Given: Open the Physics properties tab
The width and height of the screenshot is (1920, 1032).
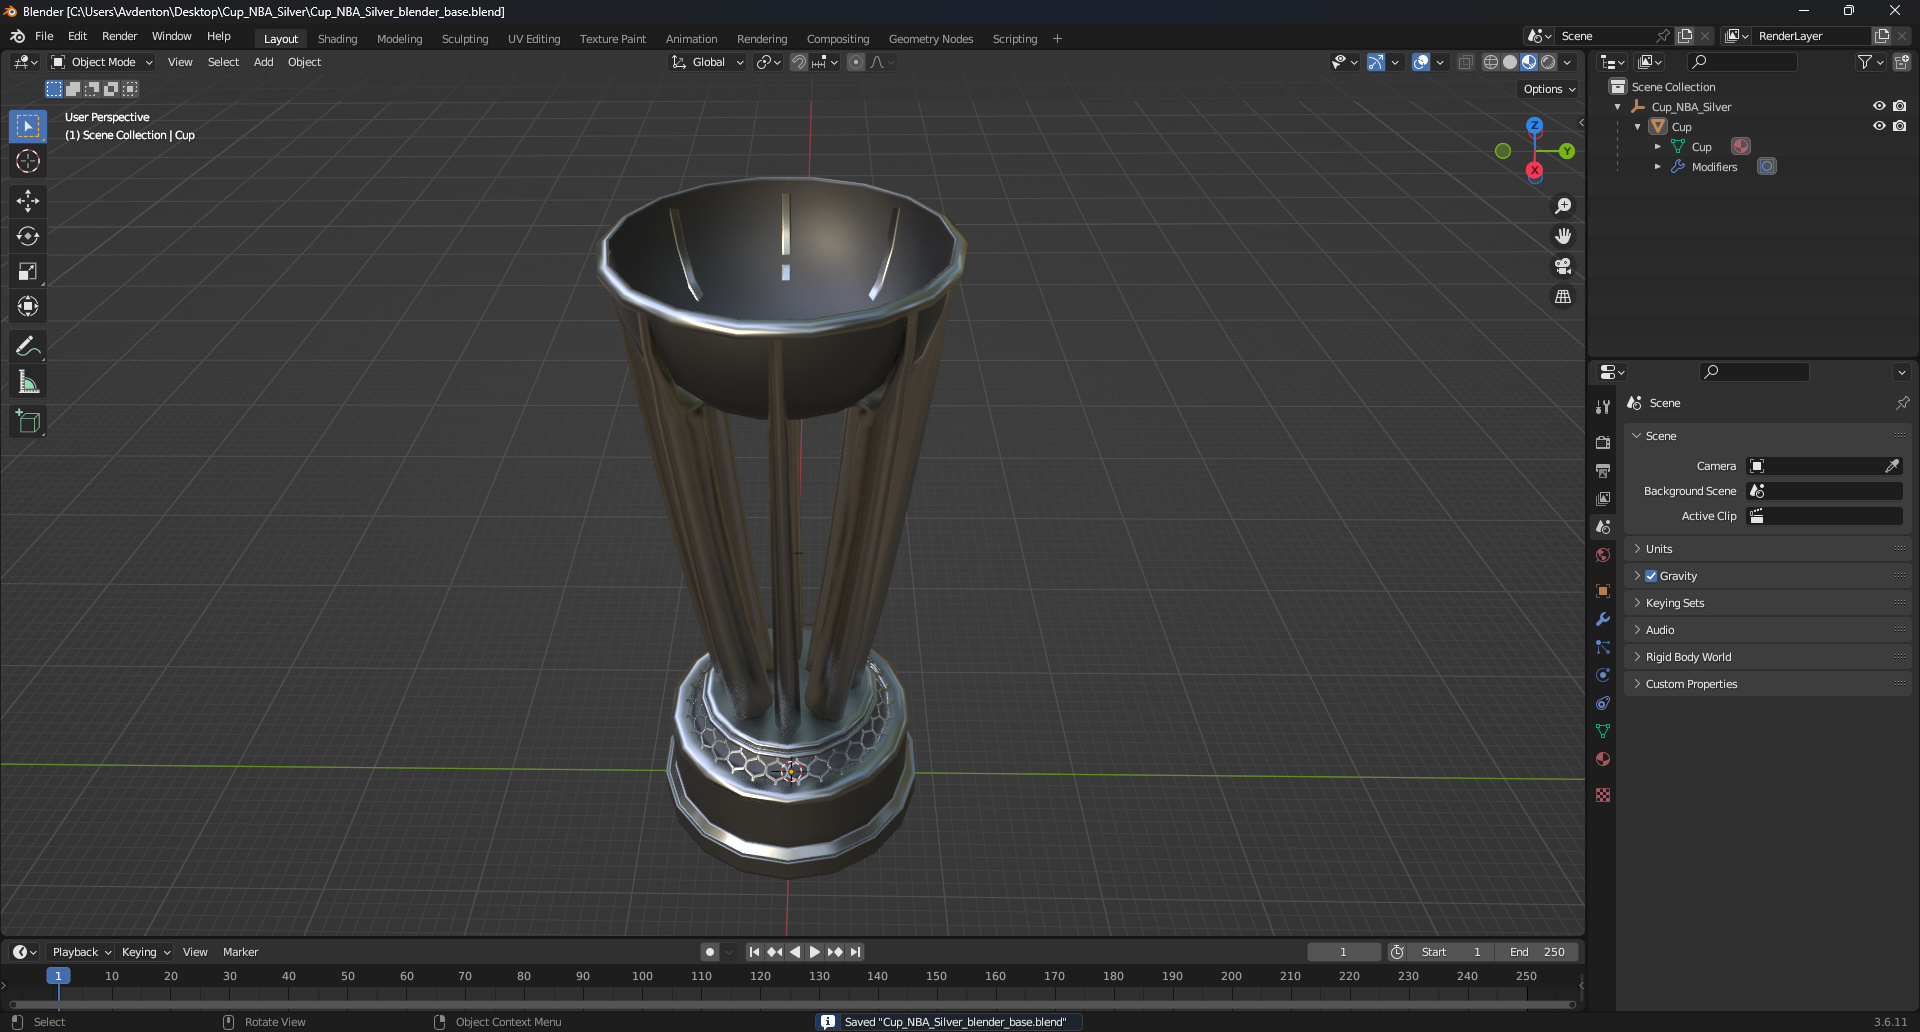Looking at the screenshot, I should click(x=1603, y=675).
